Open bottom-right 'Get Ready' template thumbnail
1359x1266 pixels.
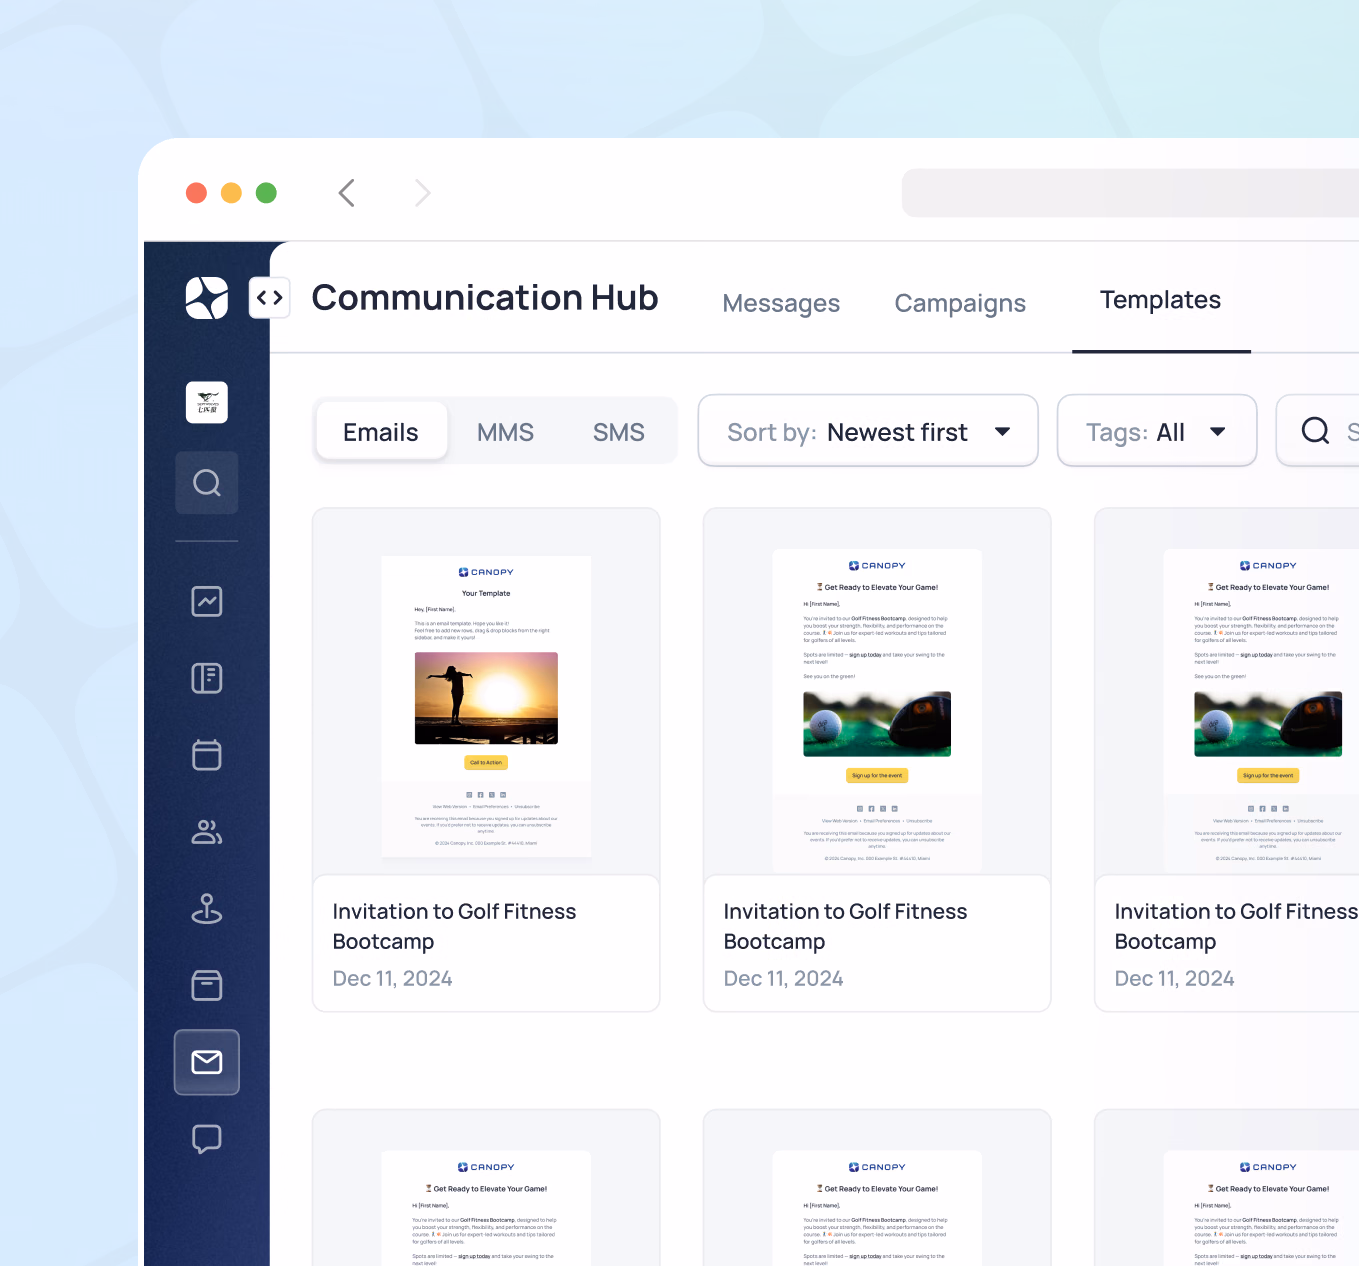click(1261, 1208)
